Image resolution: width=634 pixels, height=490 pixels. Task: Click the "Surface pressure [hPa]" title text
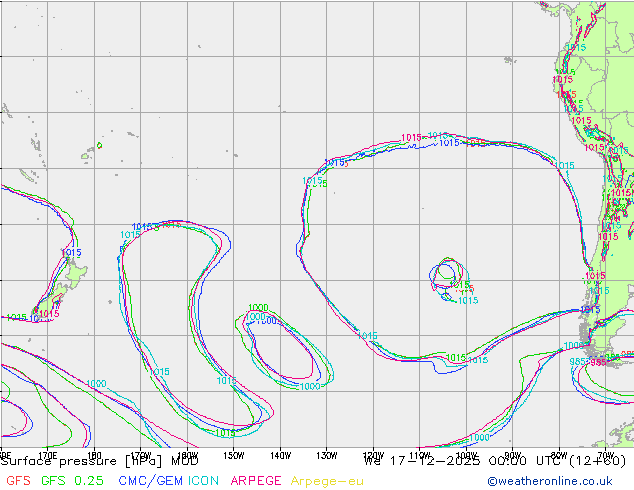pos(81,461)
